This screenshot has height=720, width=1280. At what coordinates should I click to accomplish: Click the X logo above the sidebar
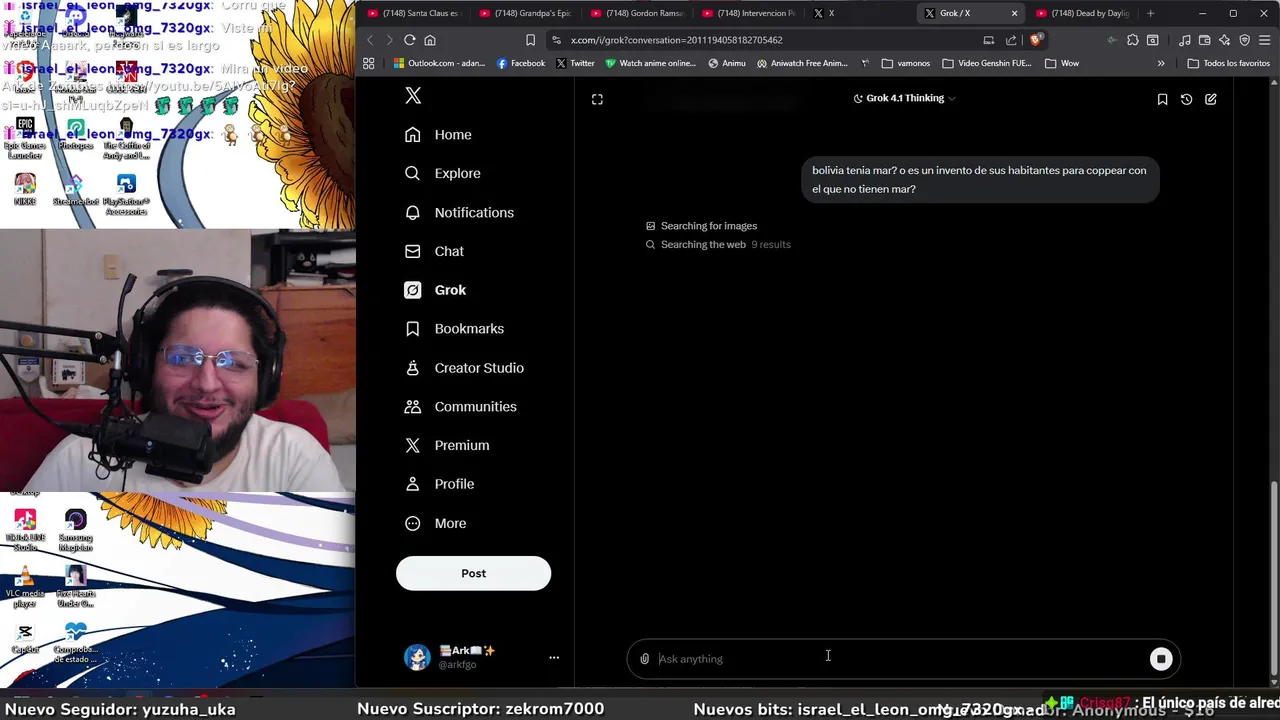(413, 96)
